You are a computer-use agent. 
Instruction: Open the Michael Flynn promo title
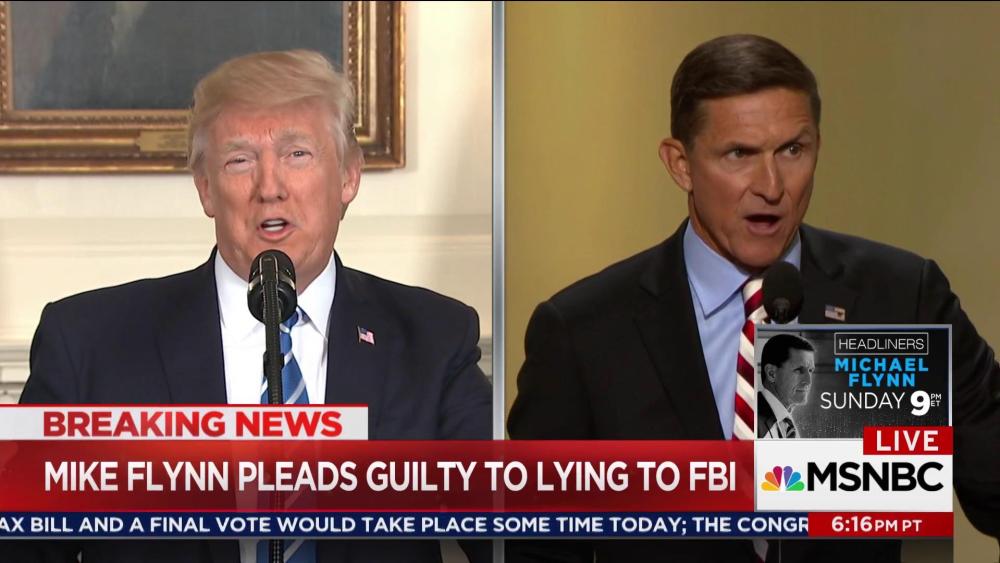(x=881, y=372)
